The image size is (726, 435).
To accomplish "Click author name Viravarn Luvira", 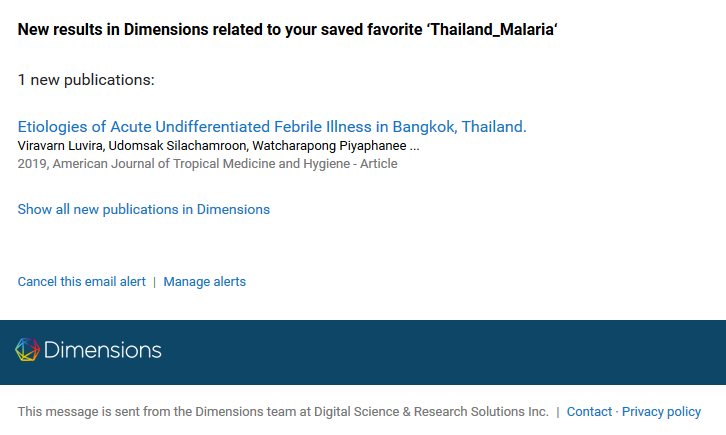I will click(x=60, y=146).
